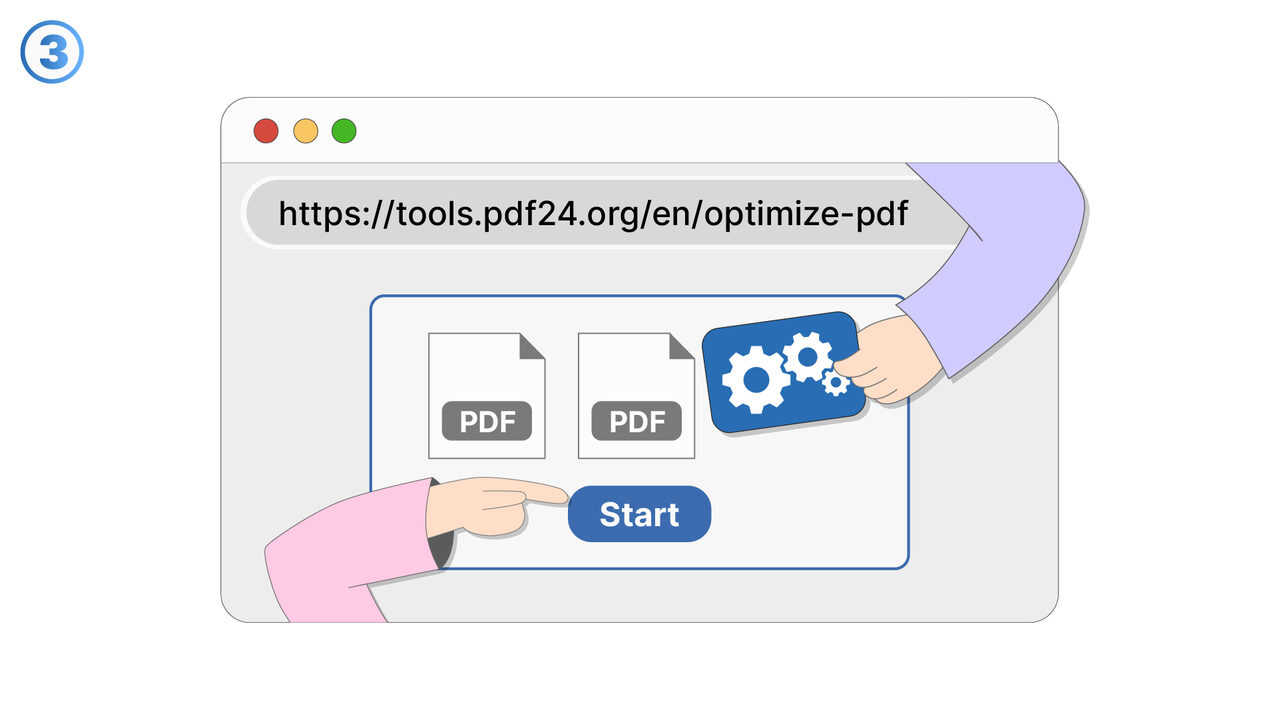Viewport: 1279px width, 720px height.
Task: Click the red window dot
Action: pyautogui.click(x=265, y=131)
